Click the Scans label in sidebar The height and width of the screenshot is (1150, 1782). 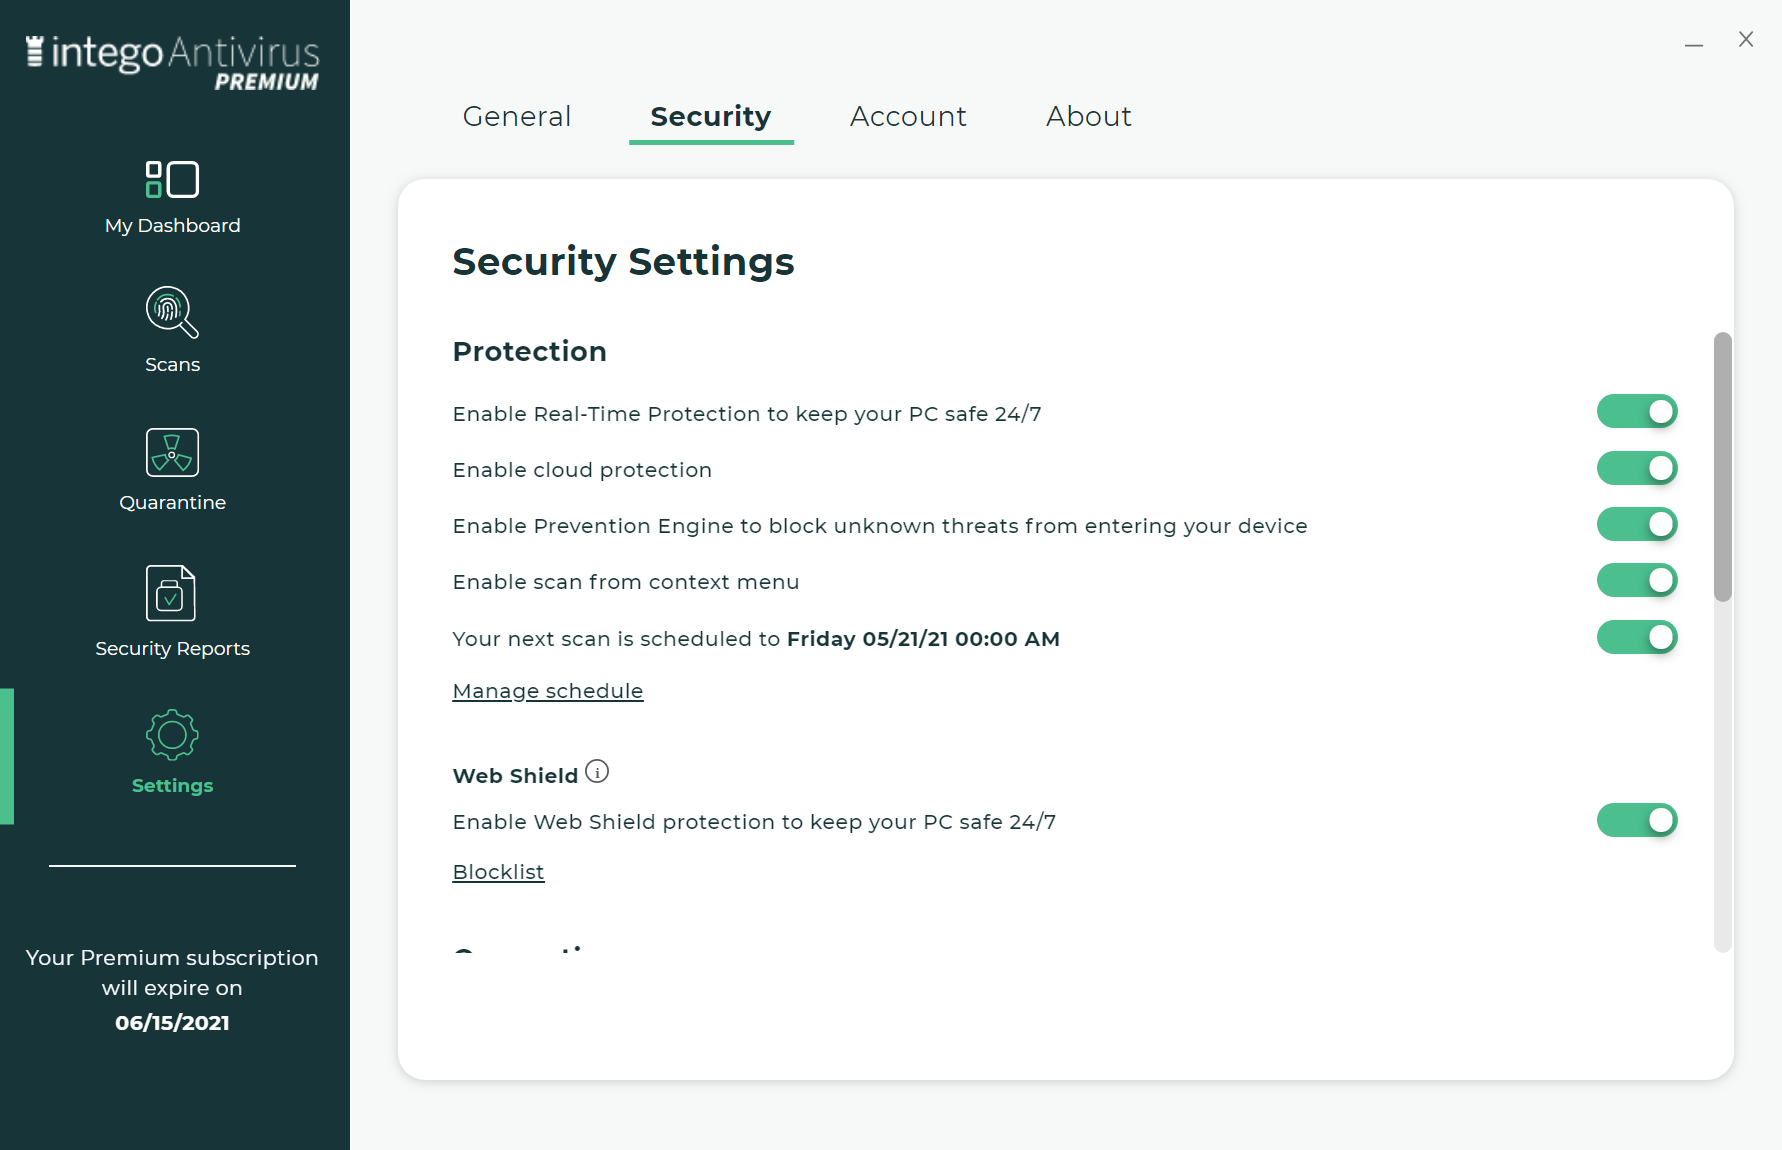coord(172,365)
